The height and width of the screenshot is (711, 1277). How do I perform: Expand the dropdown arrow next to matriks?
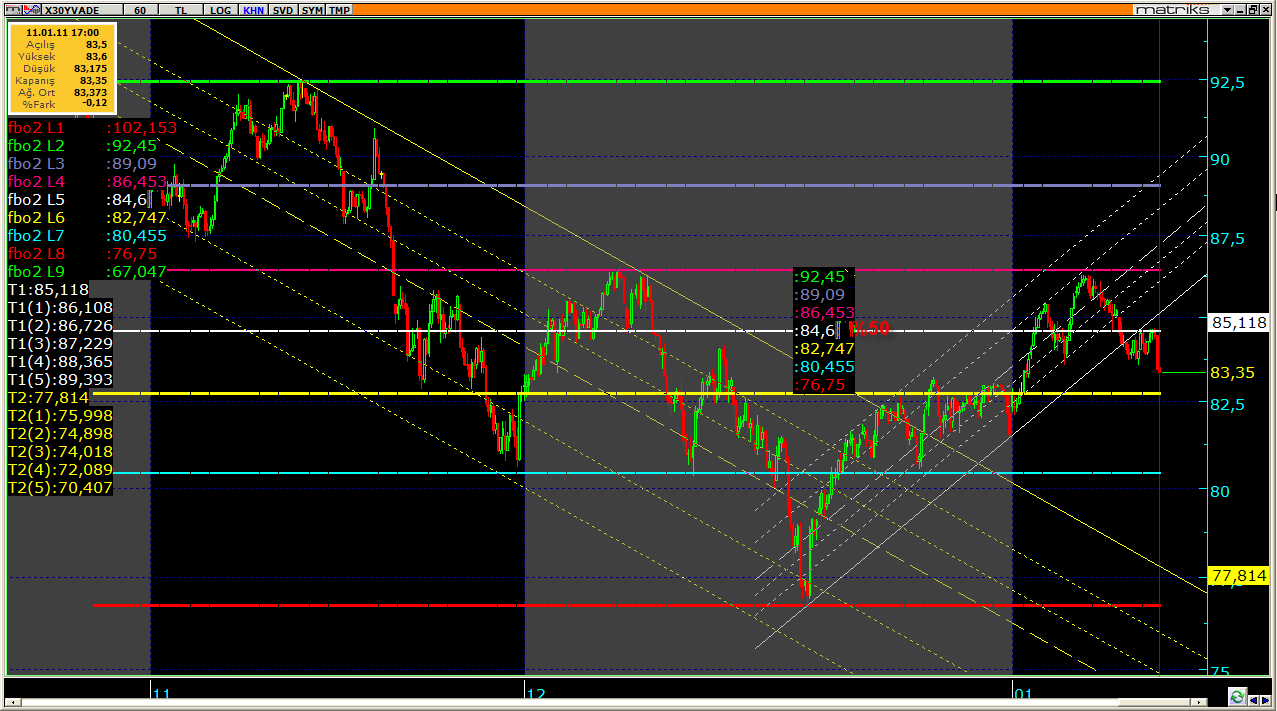pyautogui.click(x=1228, y=9)
